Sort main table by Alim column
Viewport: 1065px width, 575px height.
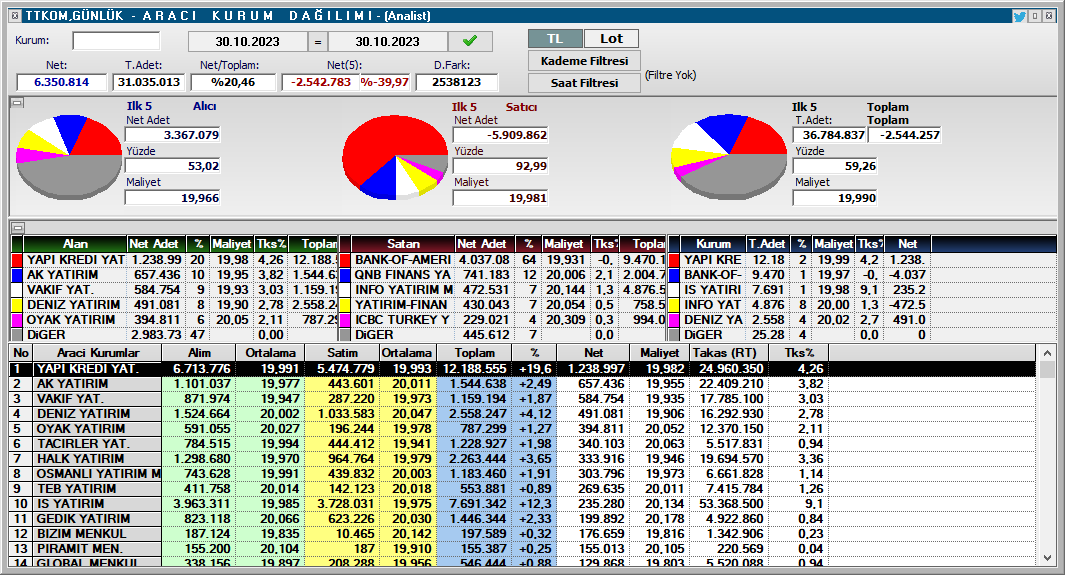199,353
